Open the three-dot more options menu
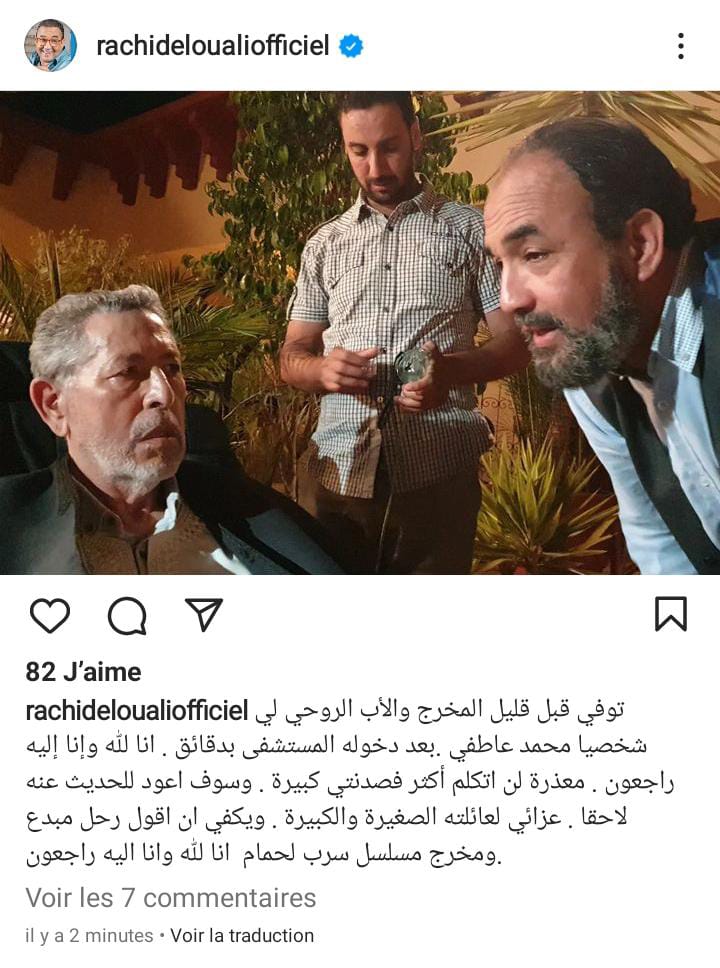720x968 pixels. point(680,46)
